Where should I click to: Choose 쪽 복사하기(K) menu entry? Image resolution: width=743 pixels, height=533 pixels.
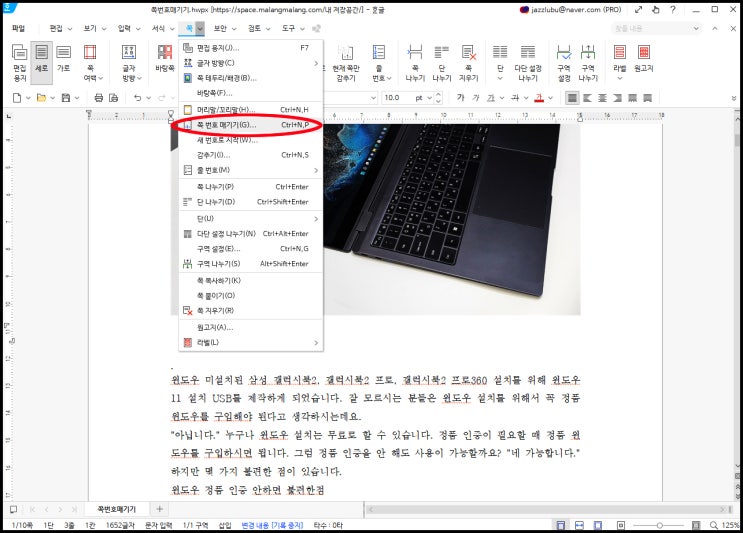[251, 280]
